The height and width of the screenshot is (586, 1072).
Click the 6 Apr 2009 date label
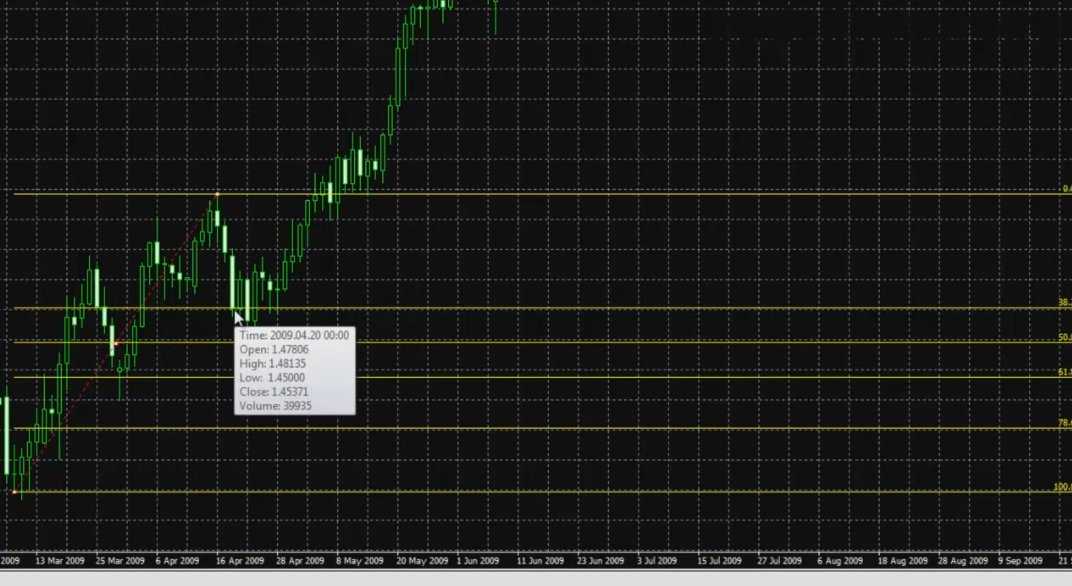click(177, 561)
